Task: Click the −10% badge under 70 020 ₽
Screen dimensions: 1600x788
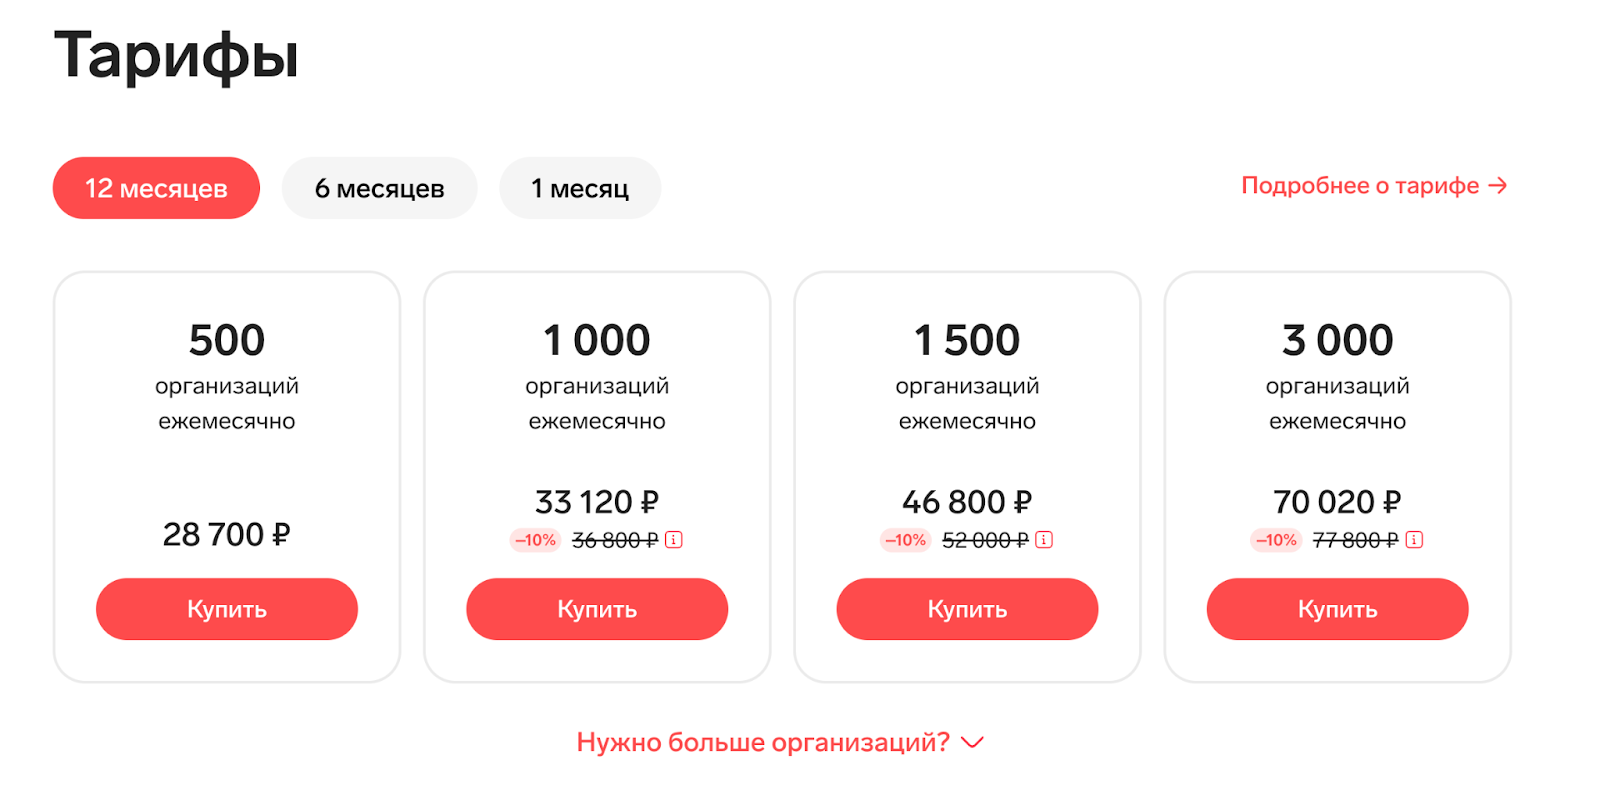Action: (x=1276, y=540)
